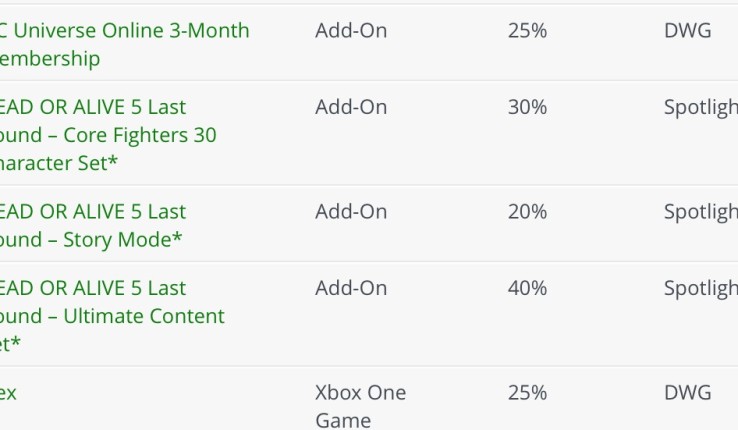The height and width of the screenshot is (430, 738).
Task: Click Add-On in the Ultimate Content row
Action: (x=351, y=288)
